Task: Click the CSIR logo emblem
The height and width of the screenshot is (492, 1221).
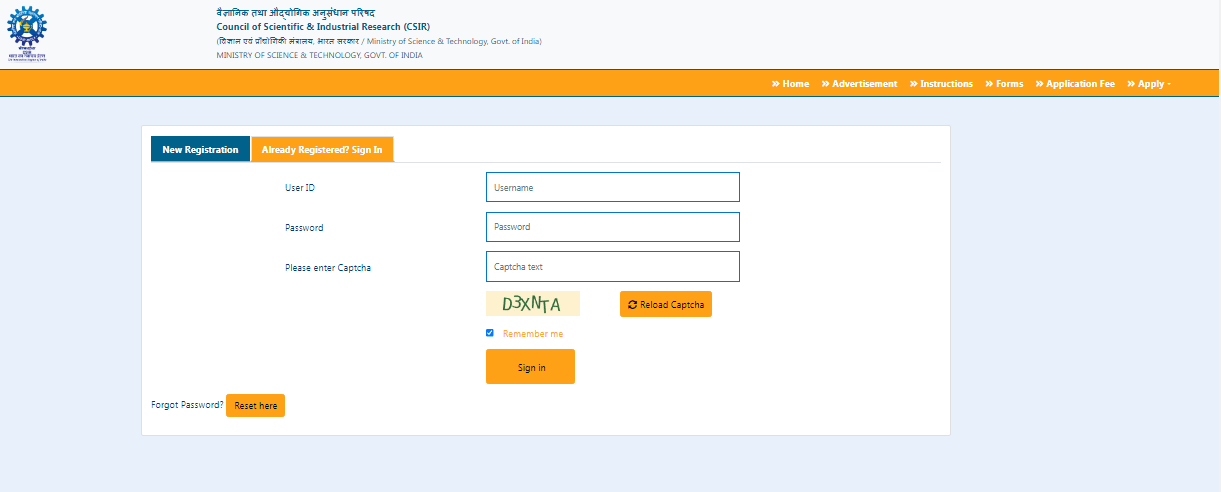Action: (27, 33)
